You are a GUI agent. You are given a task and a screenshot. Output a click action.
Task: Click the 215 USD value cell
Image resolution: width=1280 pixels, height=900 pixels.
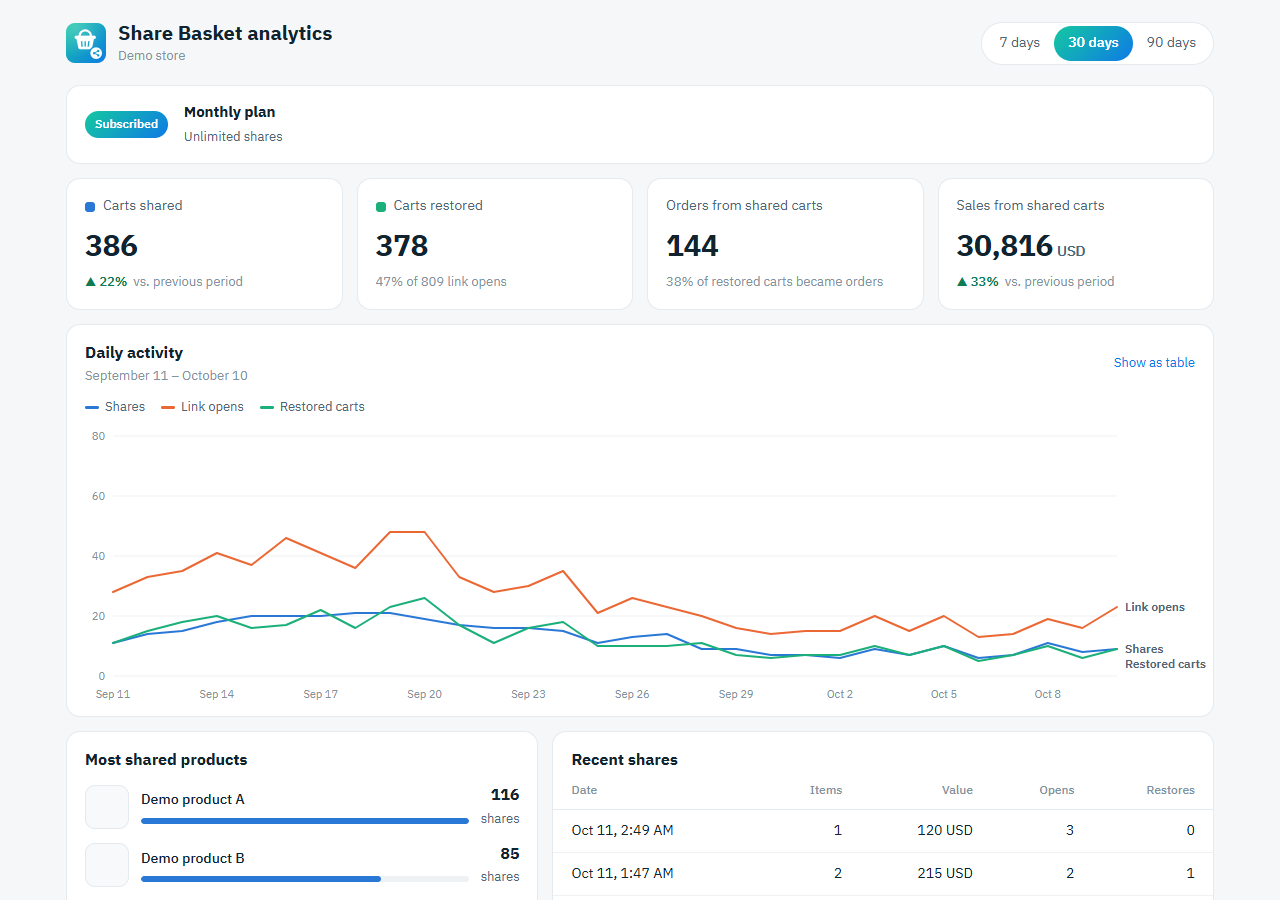pos(945,874)
